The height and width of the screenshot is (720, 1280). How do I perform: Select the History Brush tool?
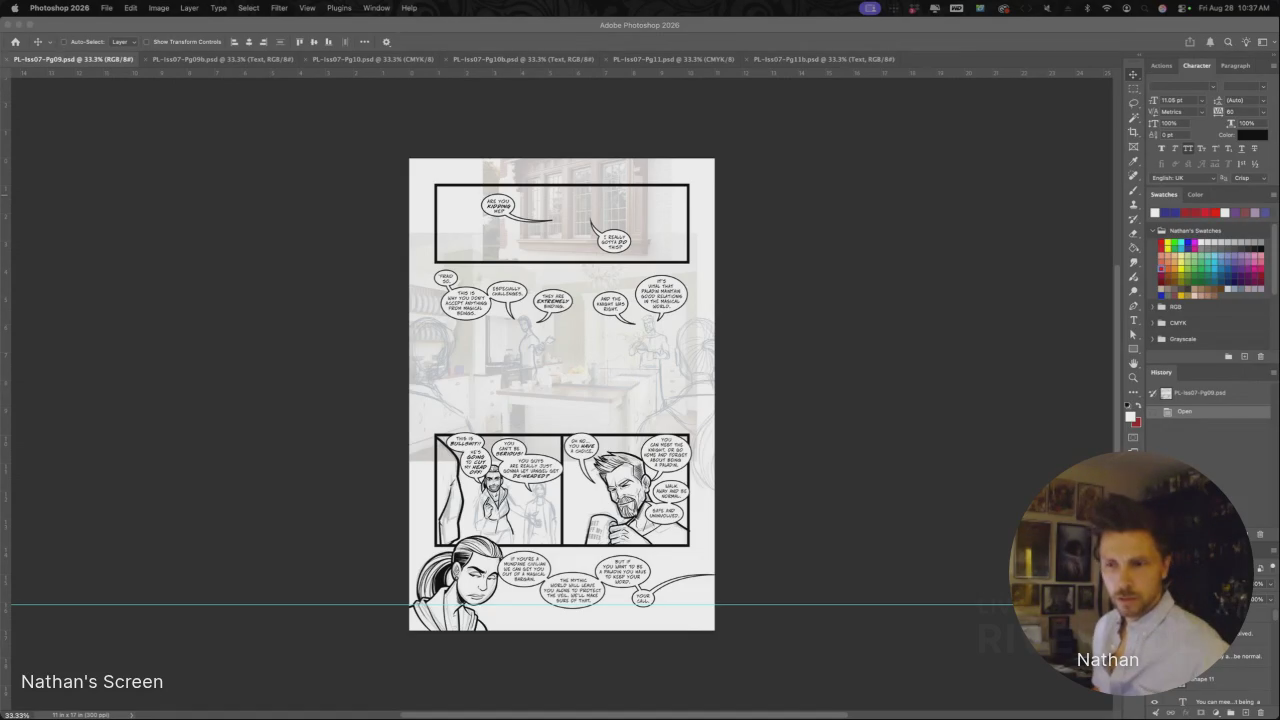1133,219
